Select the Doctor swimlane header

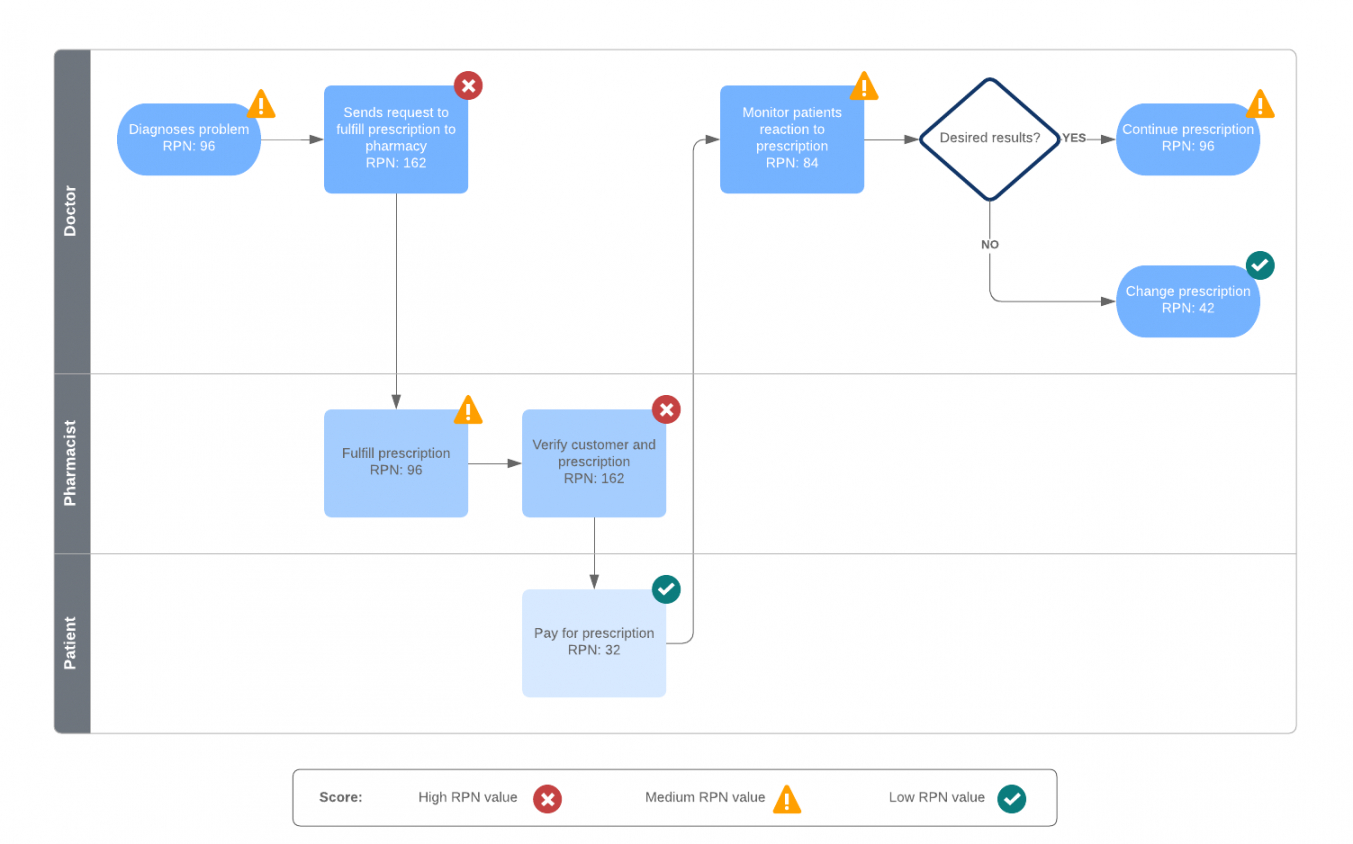click(x=71, y=211)
